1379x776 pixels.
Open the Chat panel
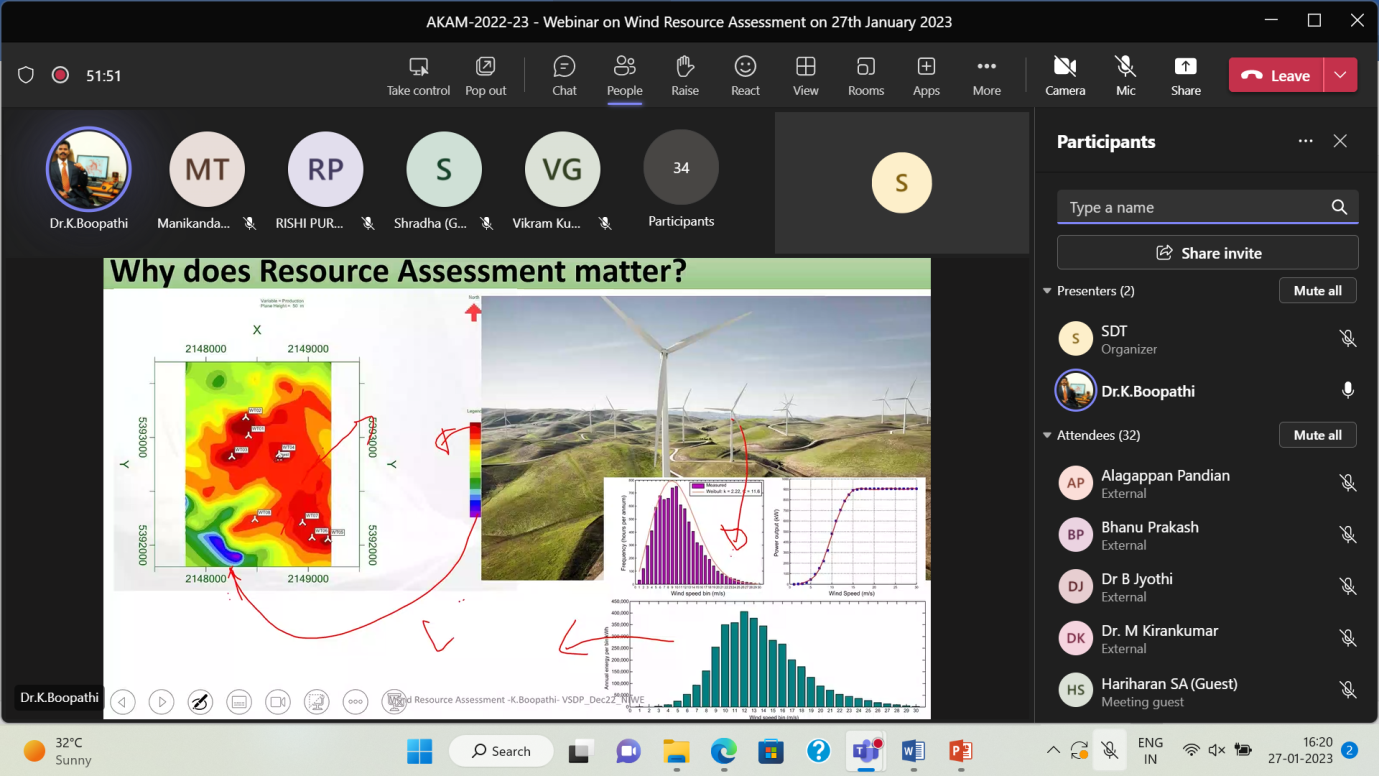click(x=564, y=76)
